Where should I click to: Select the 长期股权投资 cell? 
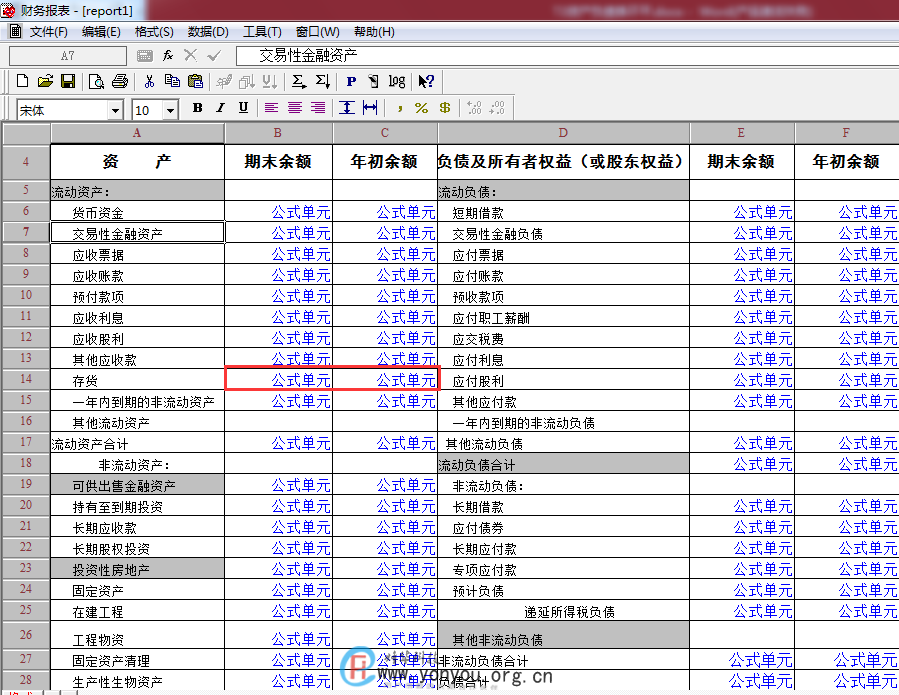[137, 548]
